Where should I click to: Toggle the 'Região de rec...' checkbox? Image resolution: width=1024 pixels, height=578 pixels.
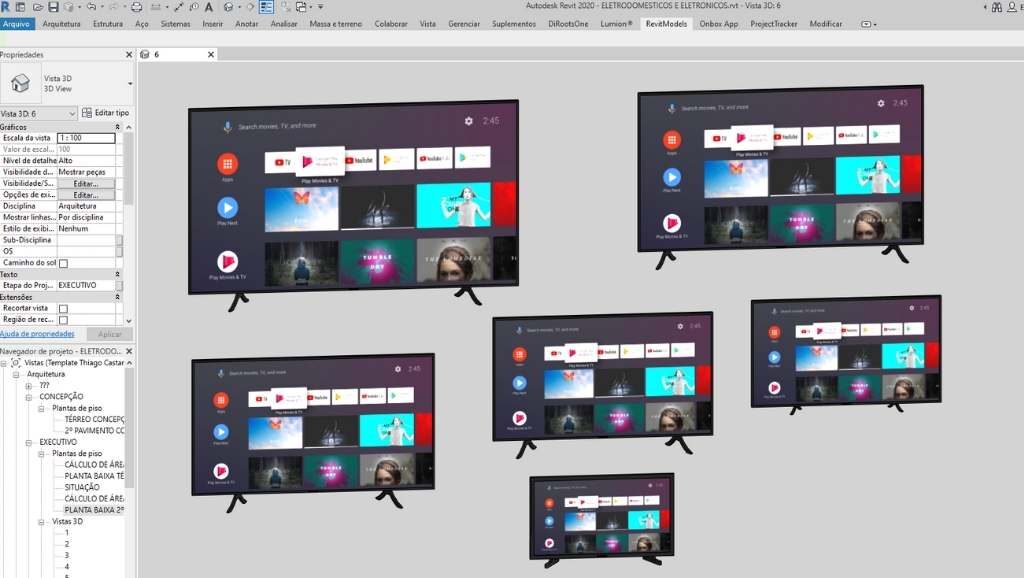click(63, 320)
